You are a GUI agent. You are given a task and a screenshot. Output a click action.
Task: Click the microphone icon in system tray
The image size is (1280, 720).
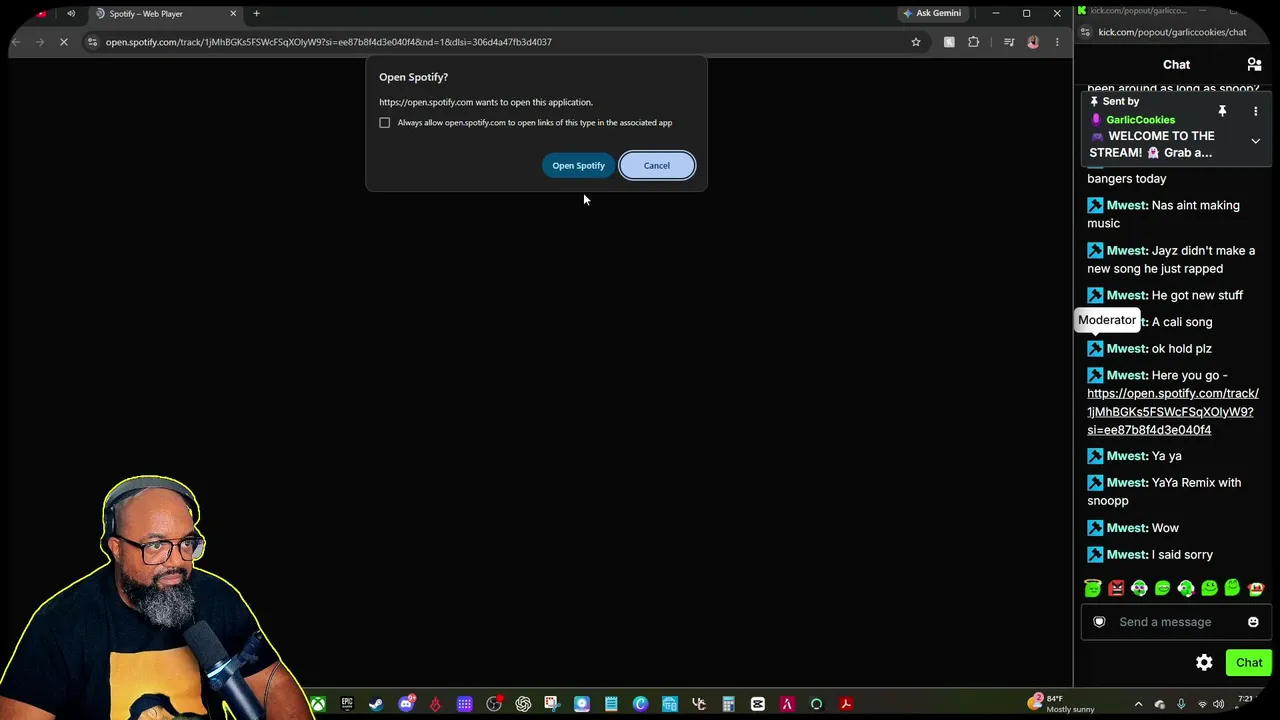(x=1181, y=704)
